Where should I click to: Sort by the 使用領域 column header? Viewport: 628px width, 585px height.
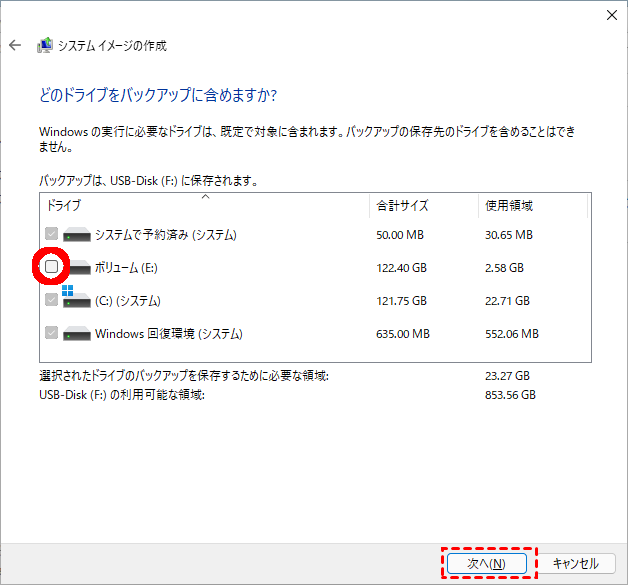tap(509, 206)
